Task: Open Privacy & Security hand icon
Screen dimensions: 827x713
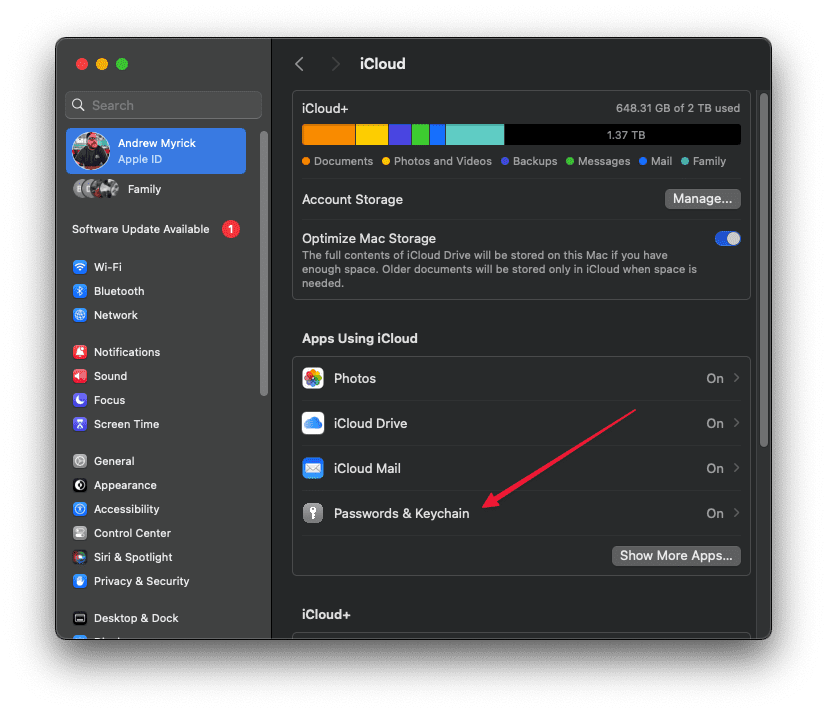Action: [x=80, y=581]
